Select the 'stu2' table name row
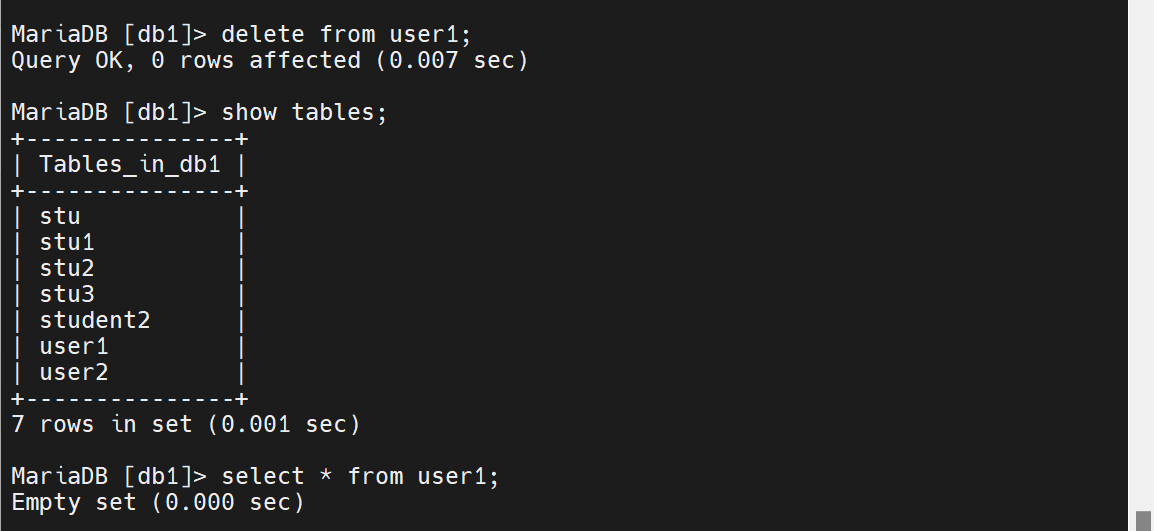The height and width of the screenshot is (531, 1154). 130,268
